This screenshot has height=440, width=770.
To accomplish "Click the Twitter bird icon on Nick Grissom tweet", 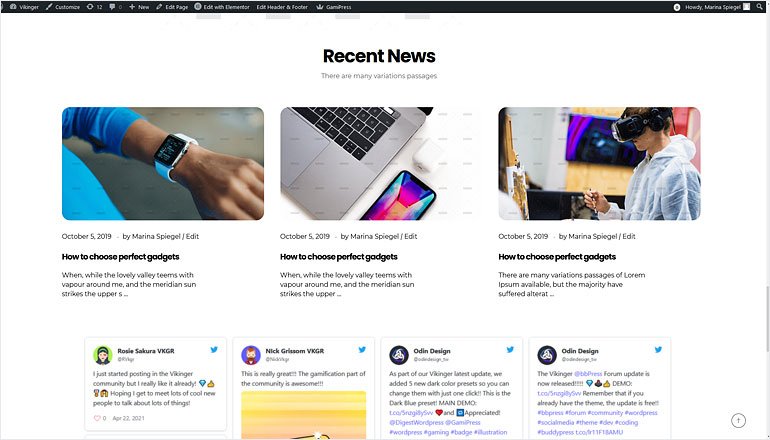I will pyautogui.click(x=362, y=350).
